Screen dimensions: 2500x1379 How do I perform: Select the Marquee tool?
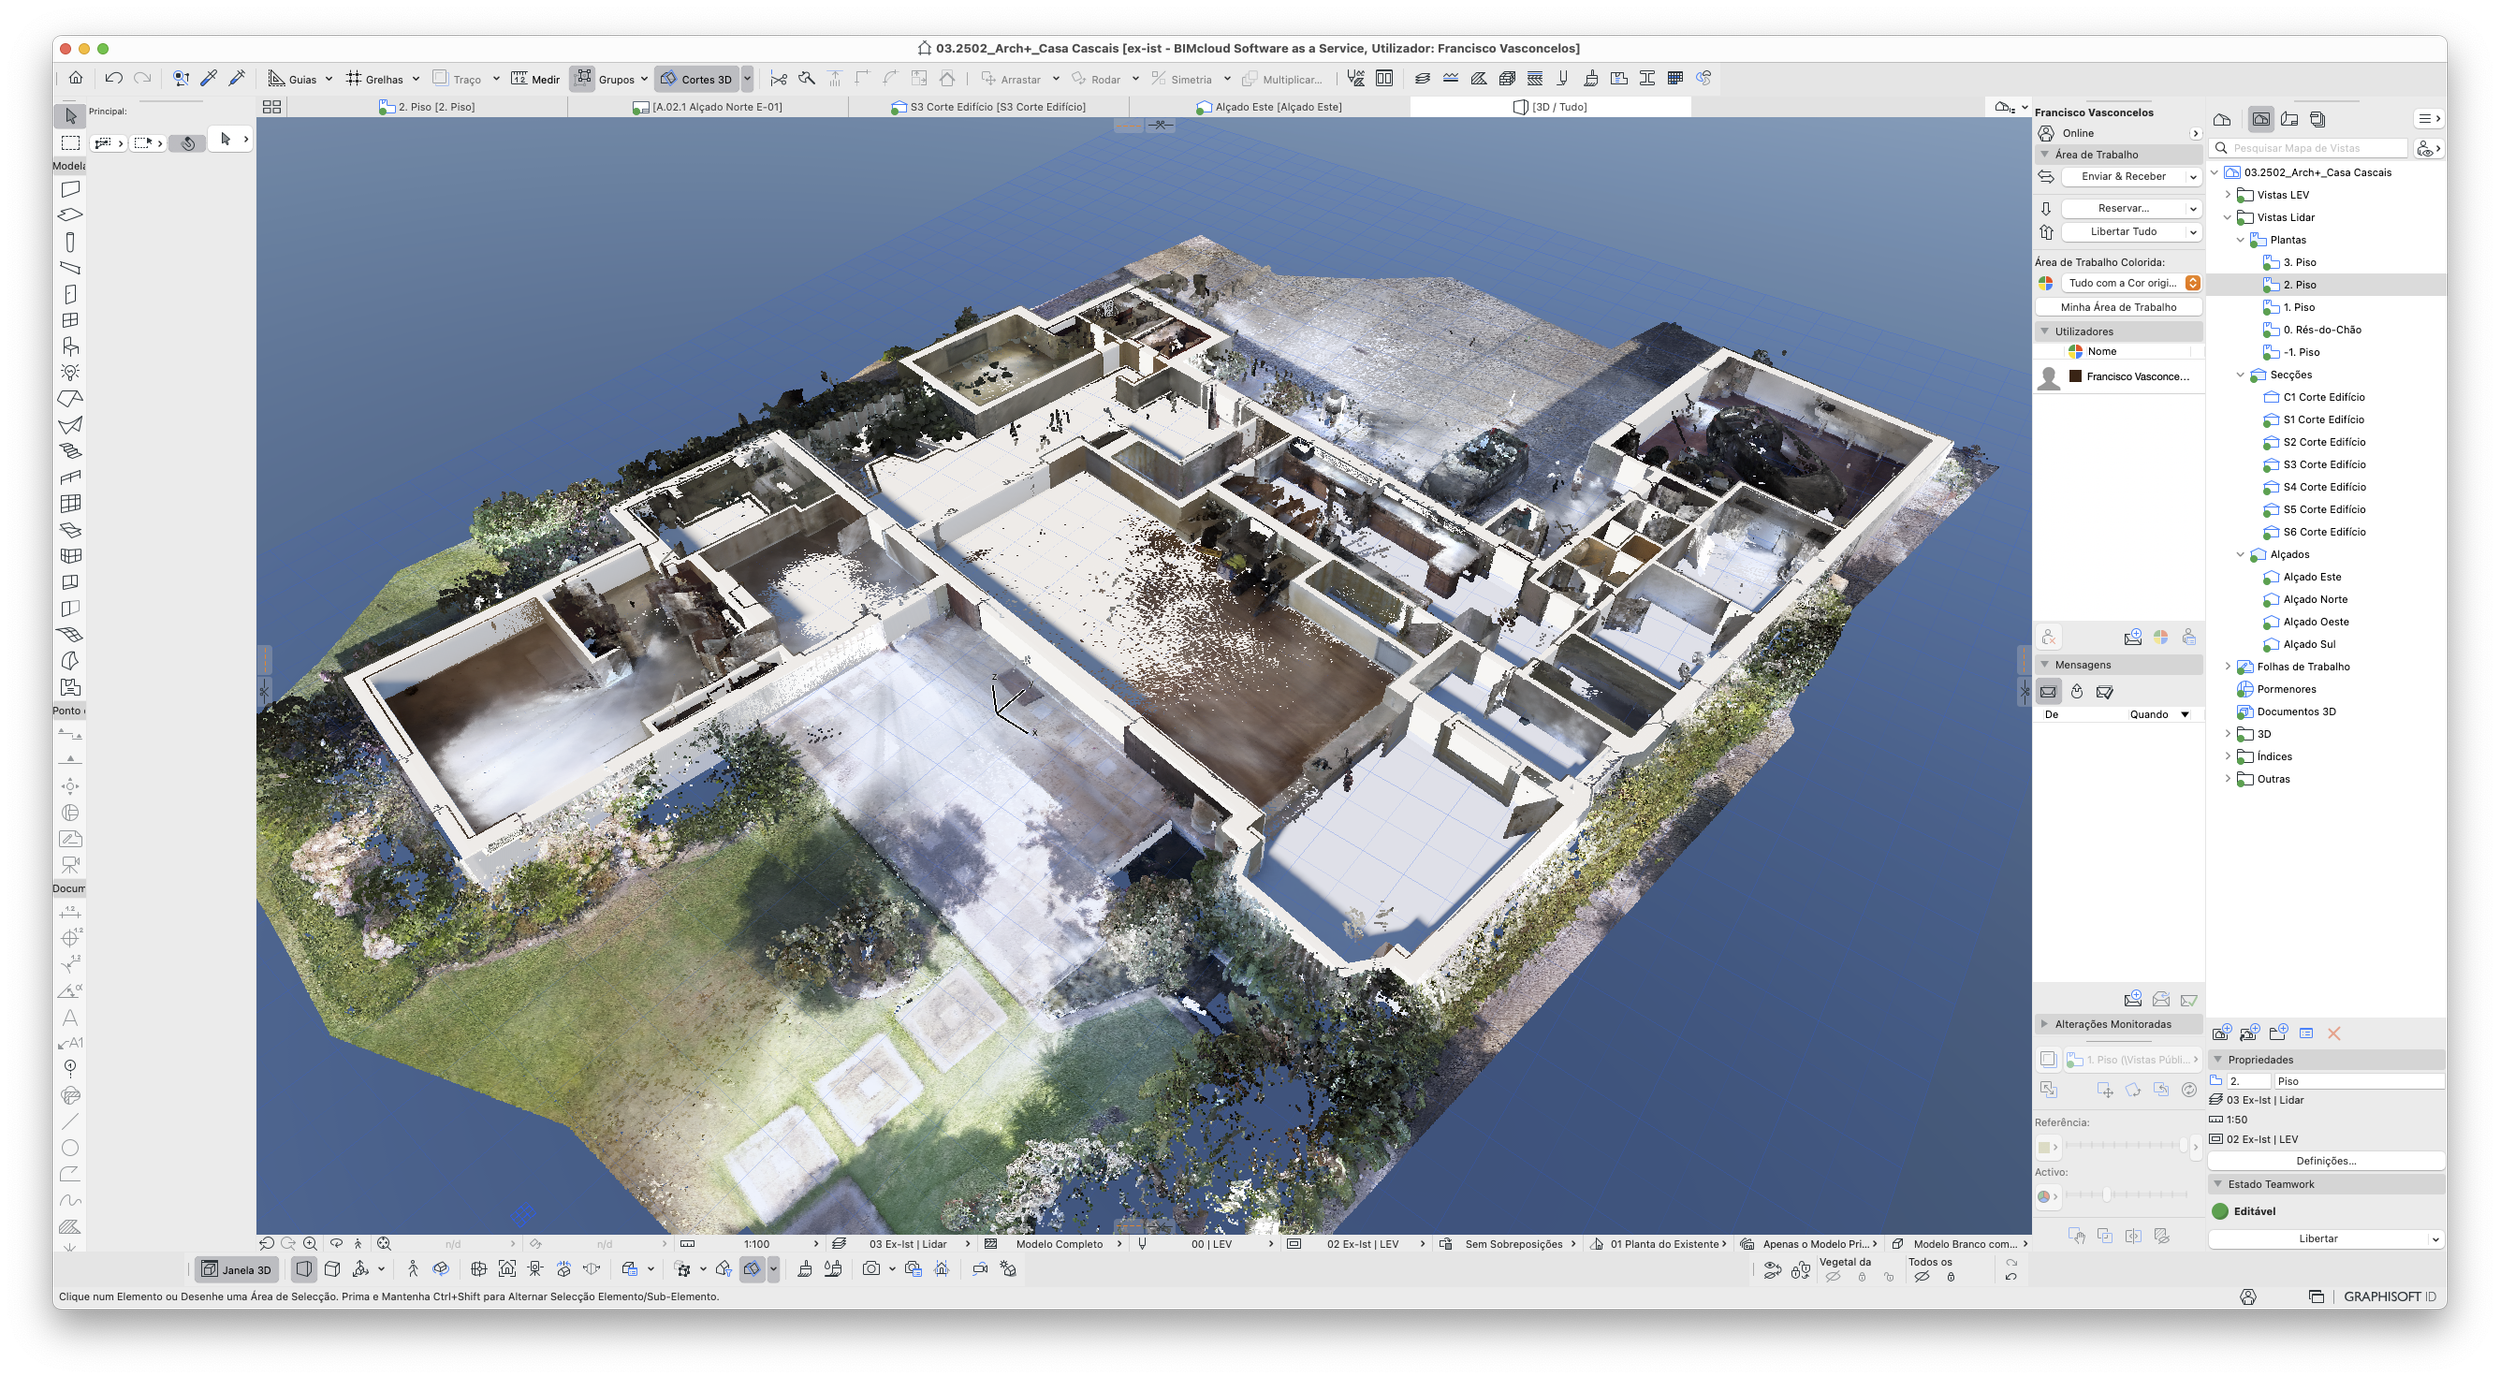(x=70, y=143)
